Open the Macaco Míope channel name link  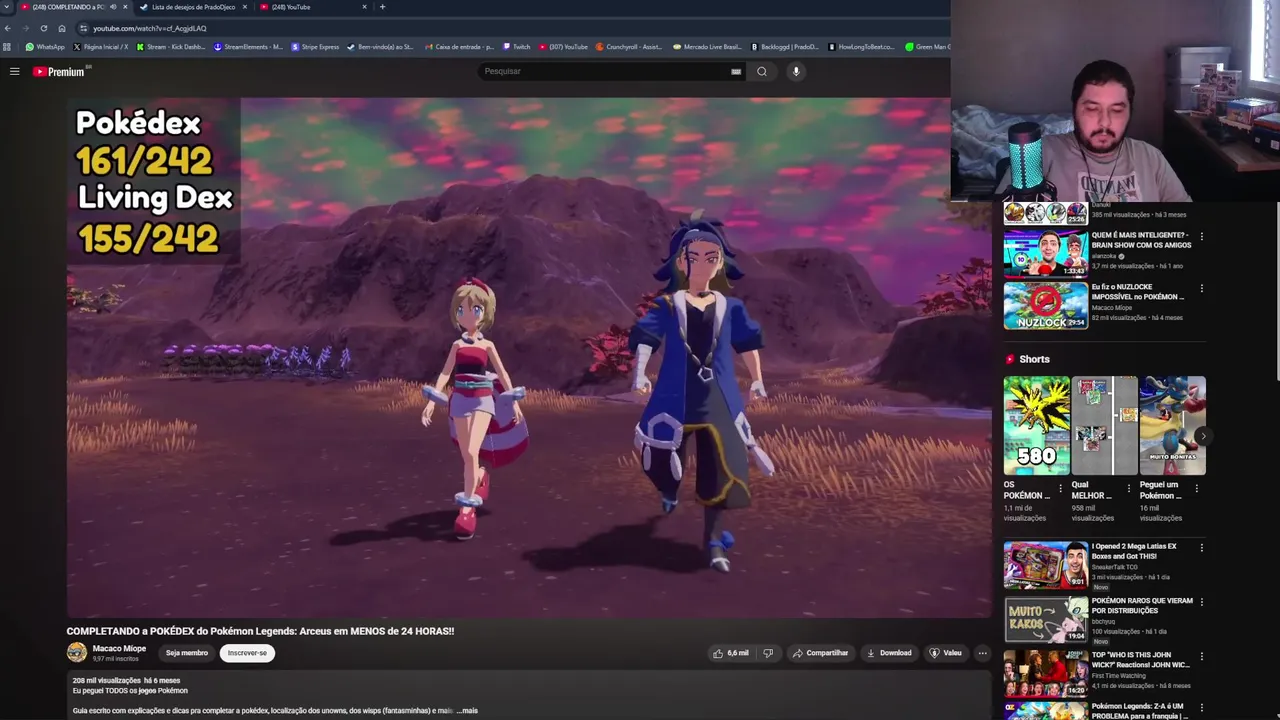point(119,648)
